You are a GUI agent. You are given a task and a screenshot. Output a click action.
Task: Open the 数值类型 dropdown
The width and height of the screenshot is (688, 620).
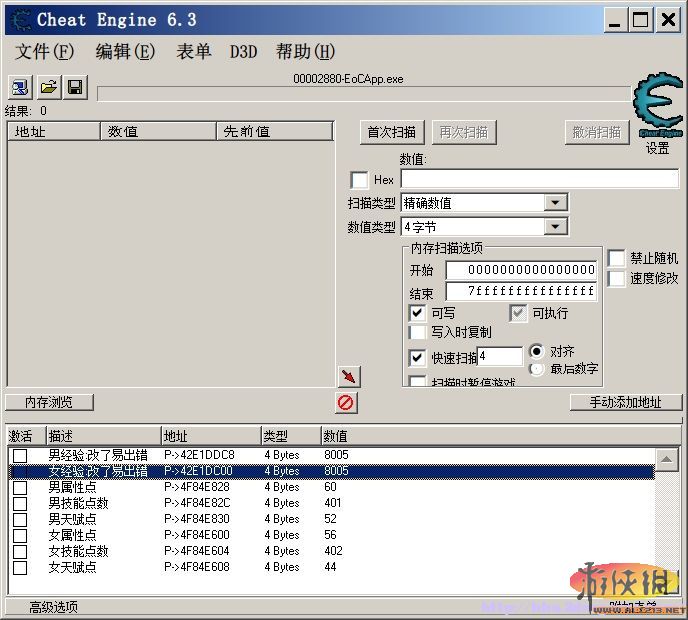(x=555, y=227)
